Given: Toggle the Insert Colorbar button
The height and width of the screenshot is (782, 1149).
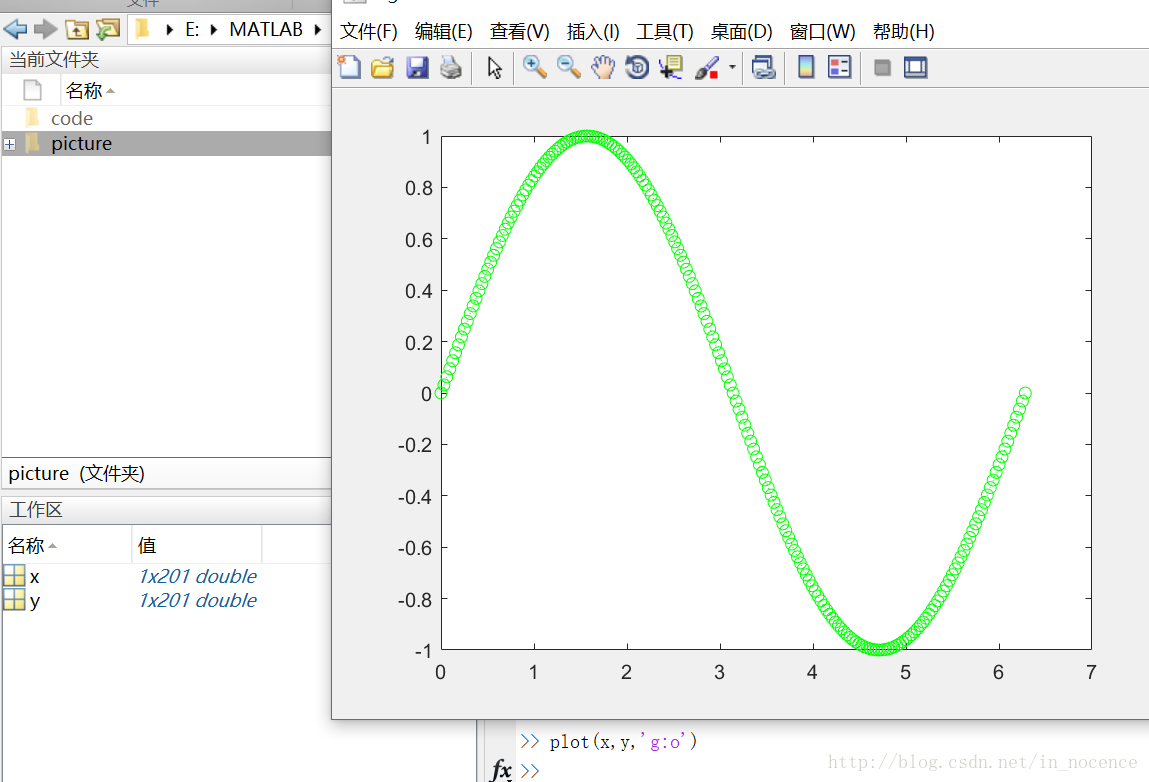Looking at the screenshot, I should click(x=806, y=68).
